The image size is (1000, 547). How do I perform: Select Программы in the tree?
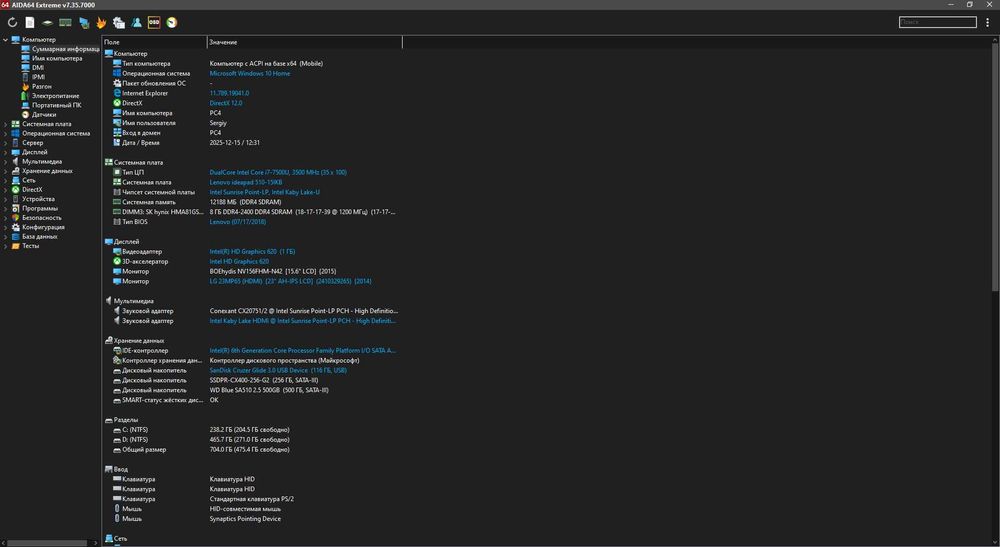tap(40, 208)
